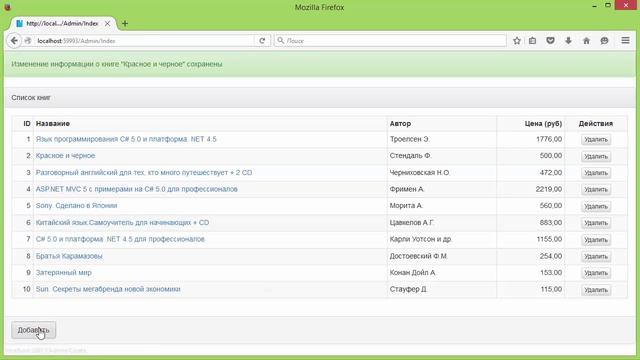Delete the Достоевский Ф.М. book row
640x360 pixels.
click(x=596, y=256)
